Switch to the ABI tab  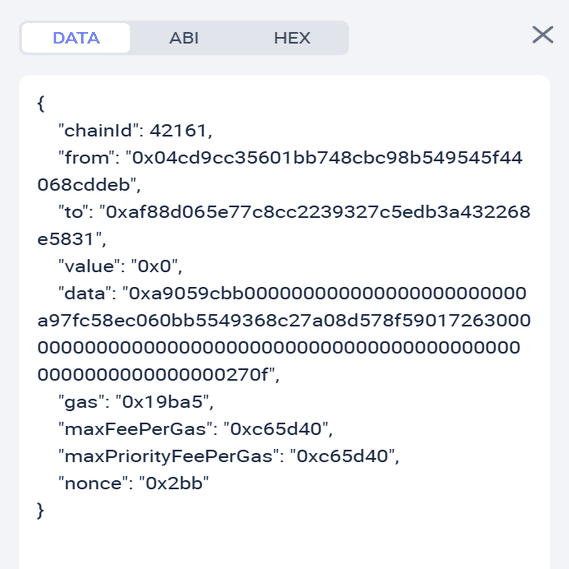click(184, 38)
